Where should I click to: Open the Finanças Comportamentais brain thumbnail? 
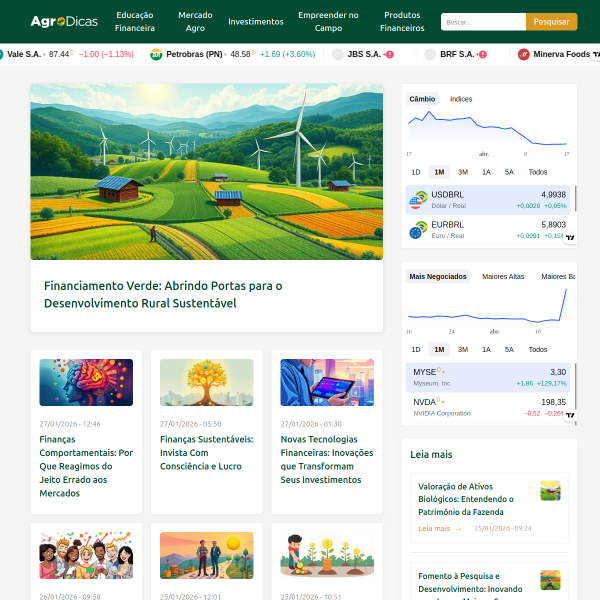(x=86, y=382)
